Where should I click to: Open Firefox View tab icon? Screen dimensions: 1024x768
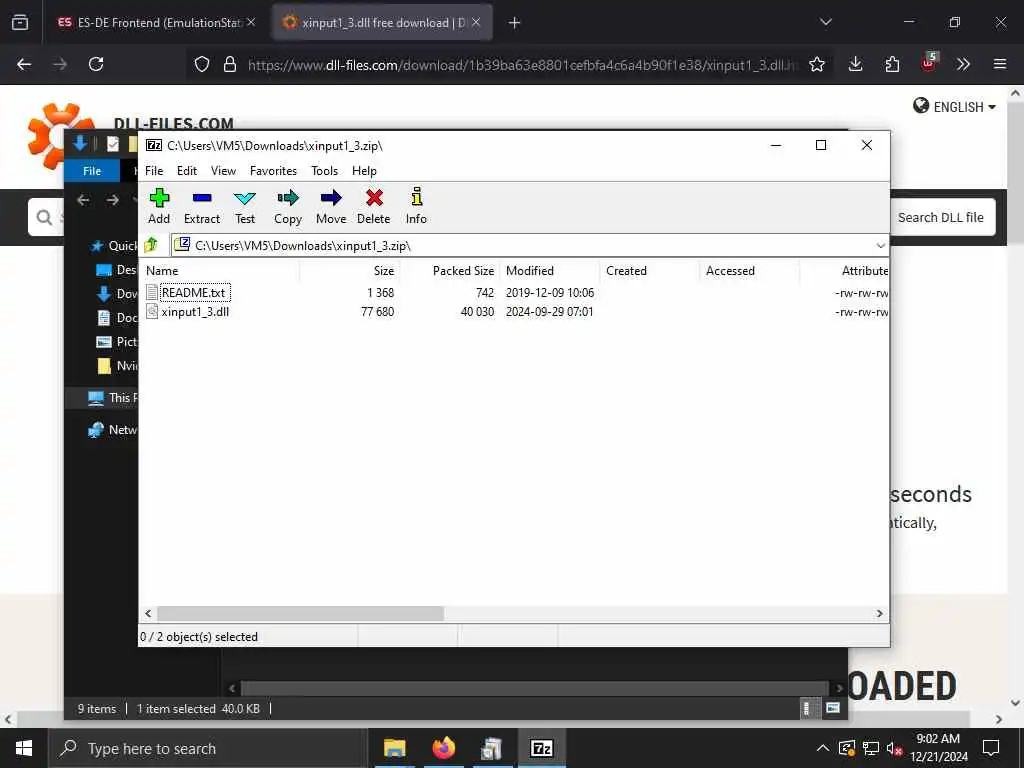(x=20, y=22)
